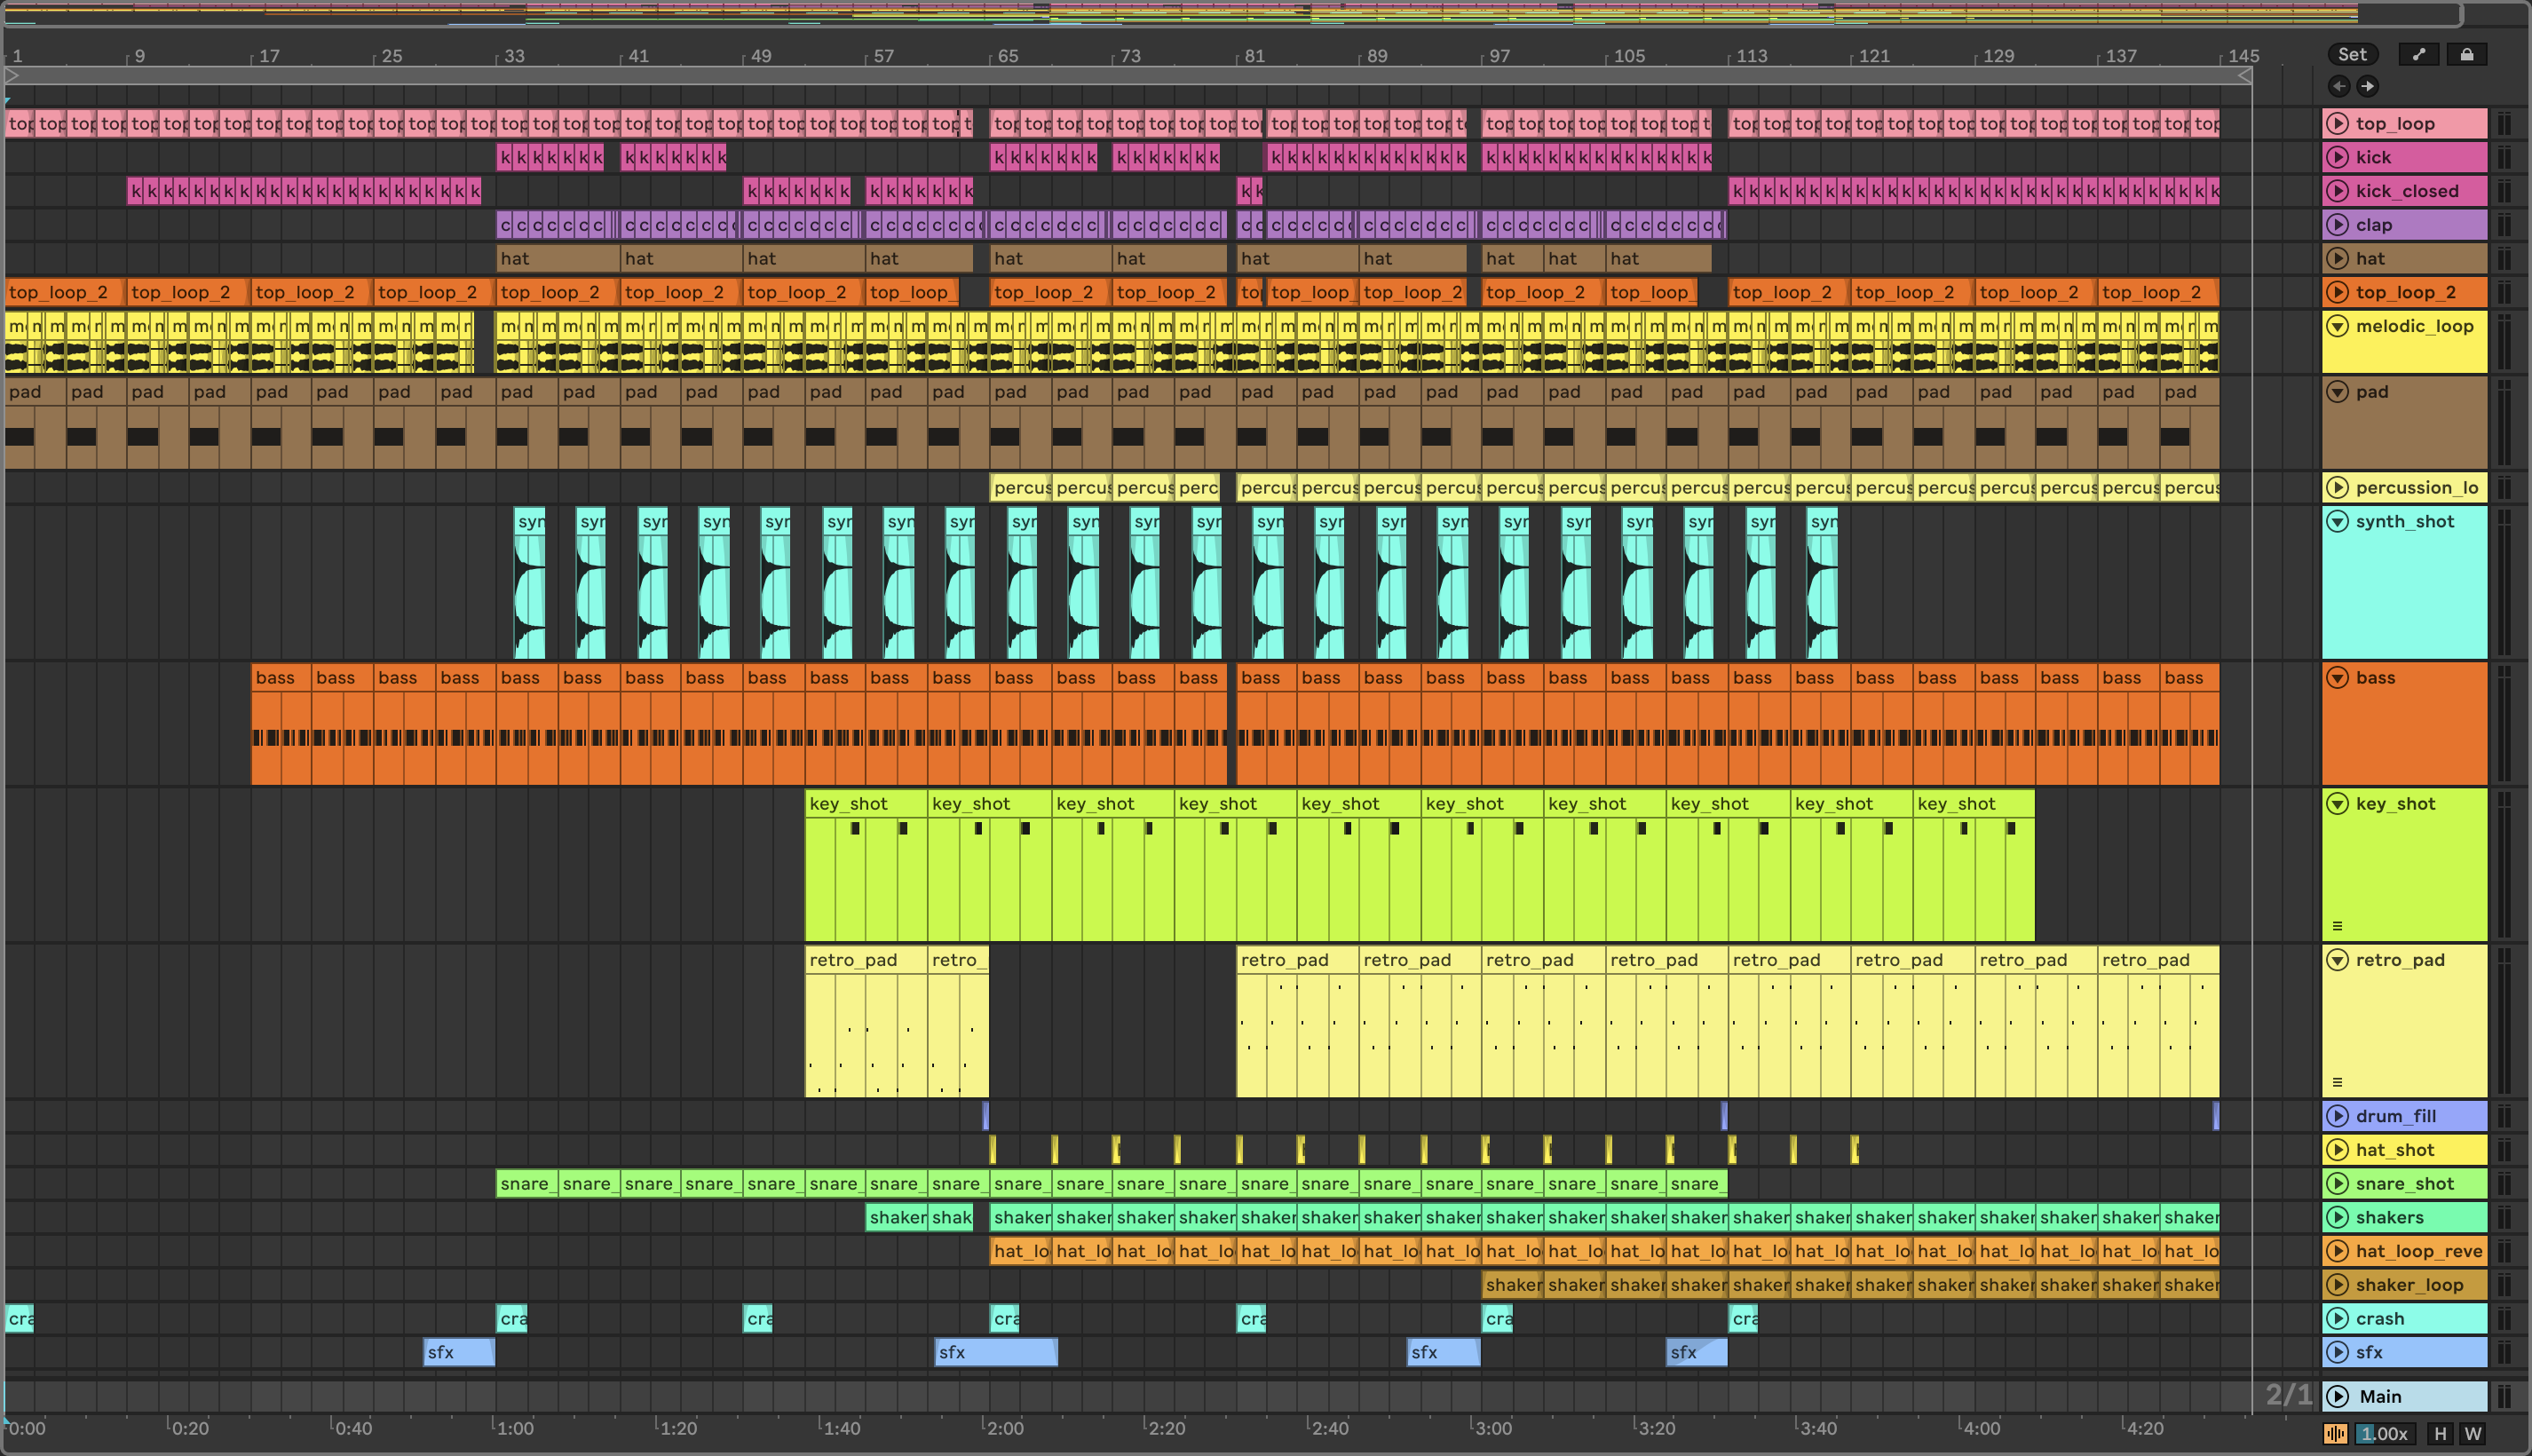Click the mixer toggle beside the top_loop track

coord(2504,124)
